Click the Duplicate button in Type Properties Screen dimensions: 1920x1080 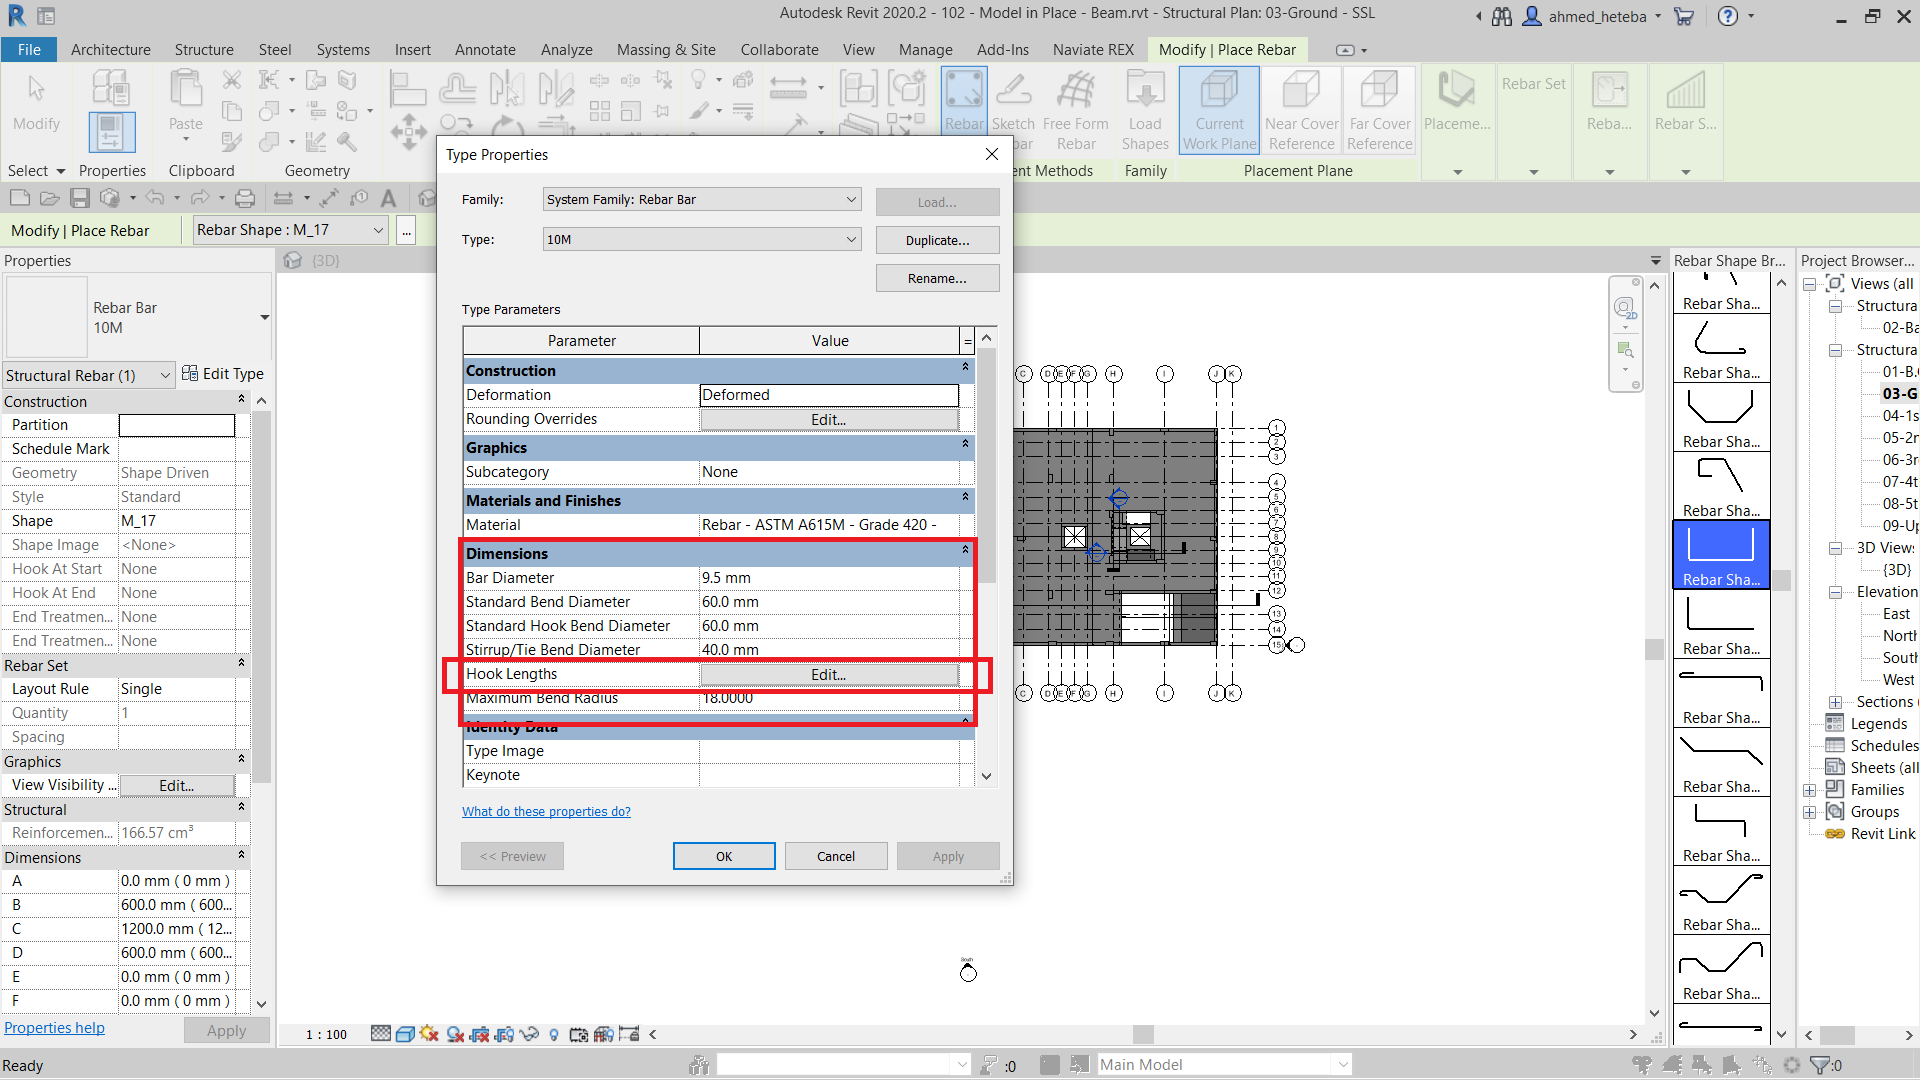(936, 240)
